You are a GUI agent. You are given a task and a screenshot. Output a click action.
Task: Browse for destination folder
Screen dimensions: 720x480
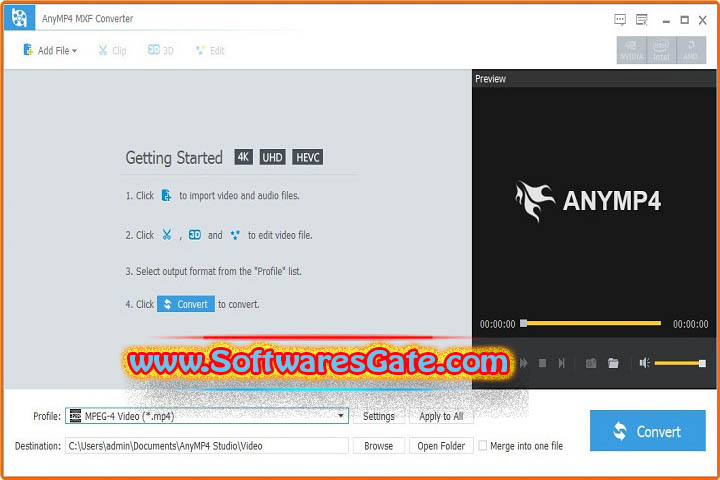click(379, 446)
